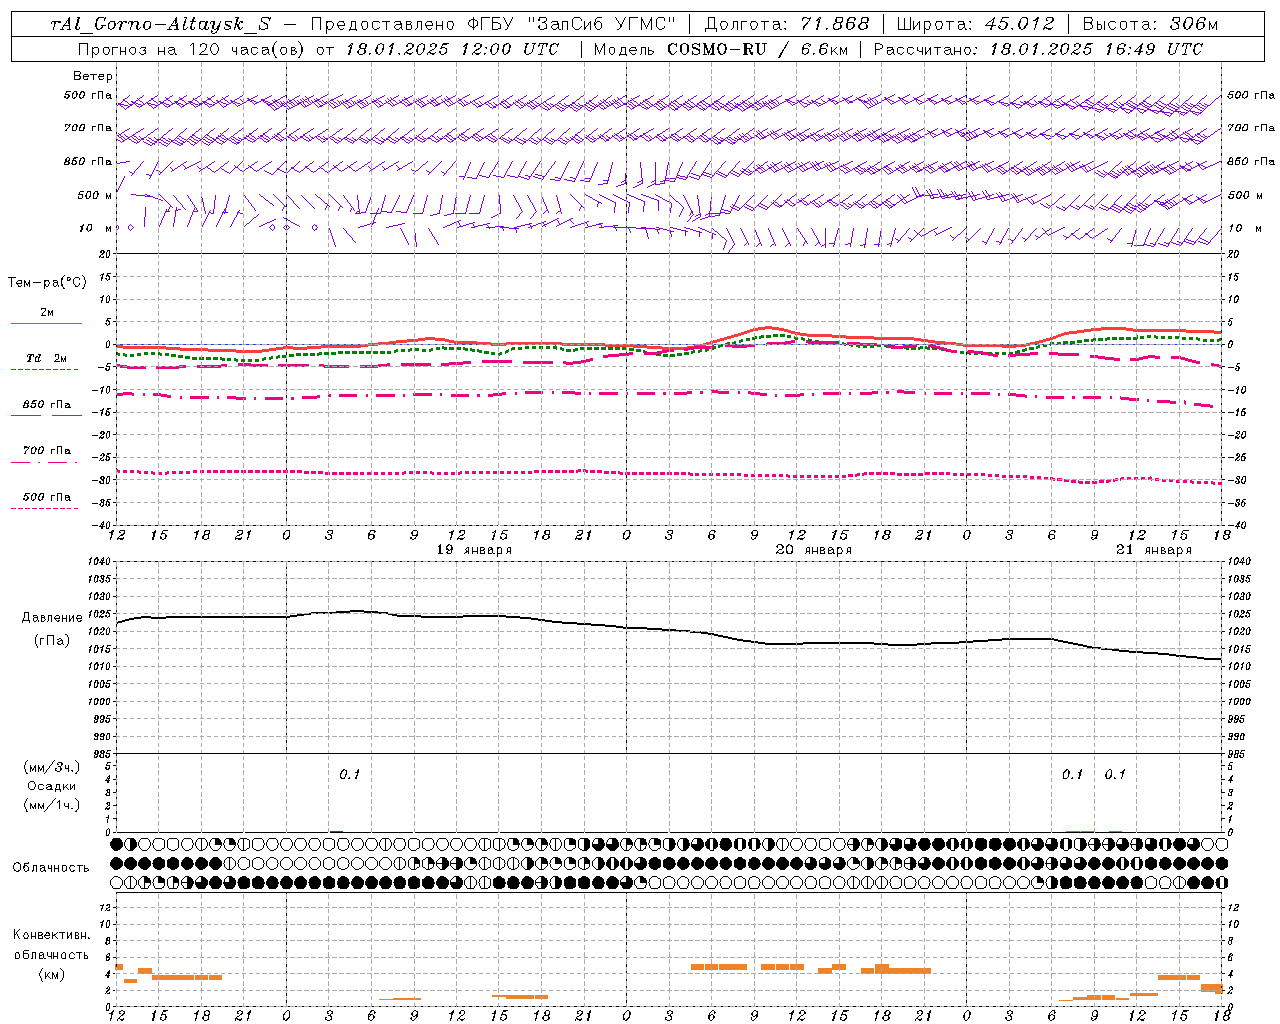Click the forecast start time 18.01.2025 12:00 UTC
This screenshot has width=1280, height=1024.
[x=452, y=49]
